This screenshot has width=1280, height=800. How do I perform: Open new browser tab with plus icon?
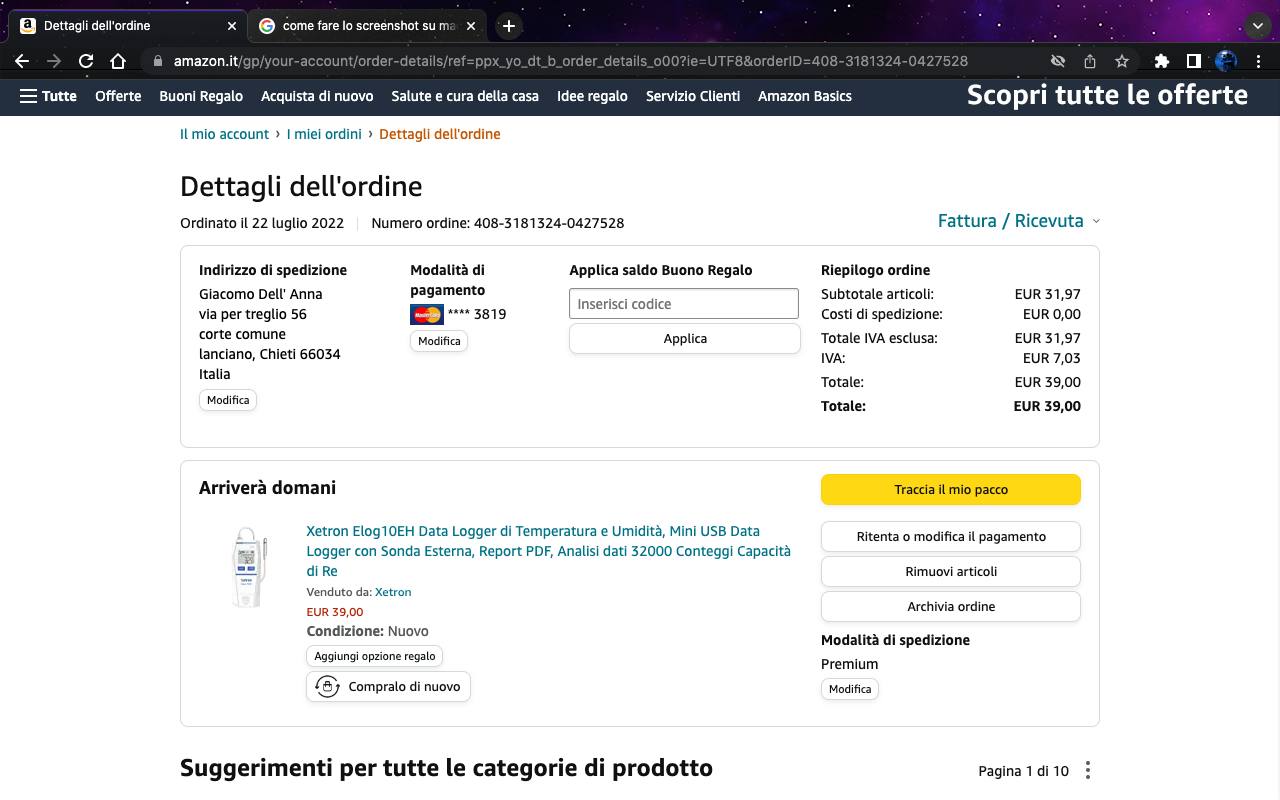[x=508, y=26]
